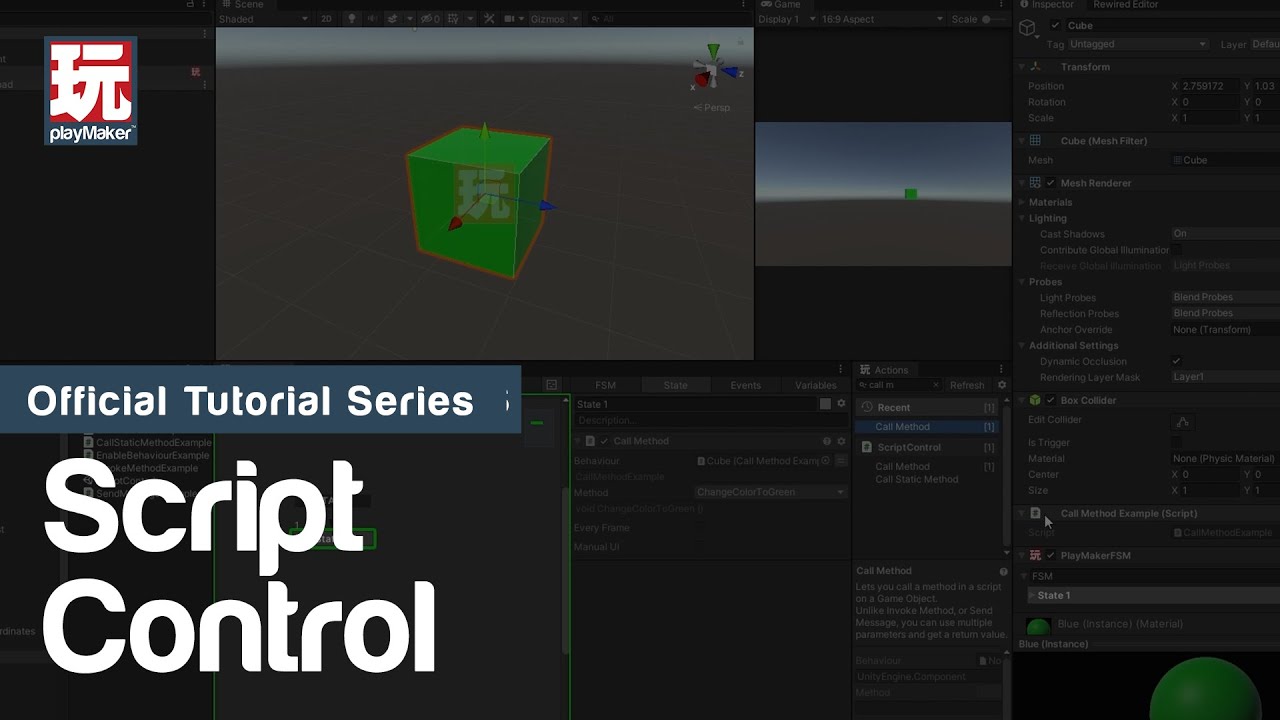Switch to the Rewired Editor tab
The width and height of the screenshot is (1280, 720).
(x=1125, y=5)
